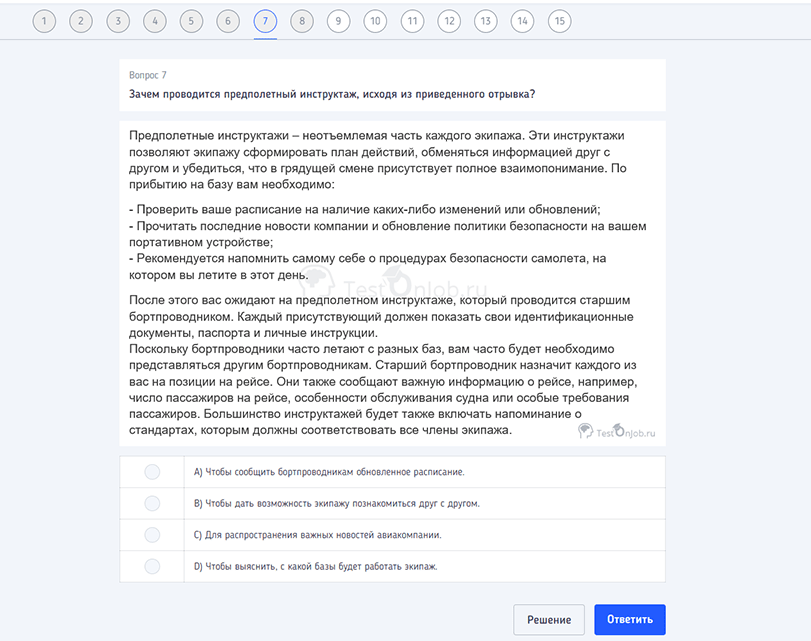Jump to question 2 circle

coord(81,21)
